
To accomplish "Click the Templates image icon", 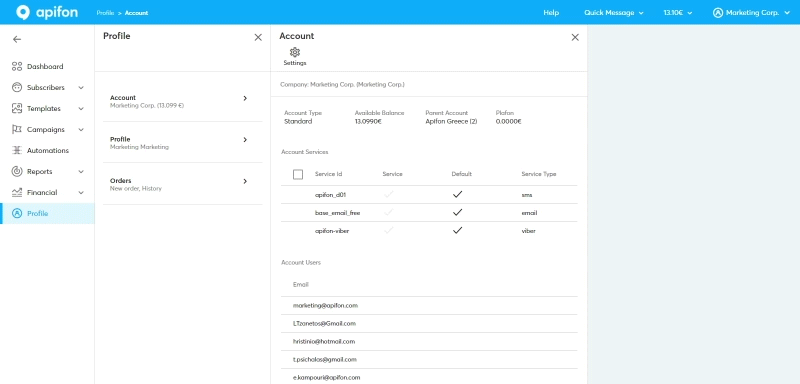I will 17,108.
